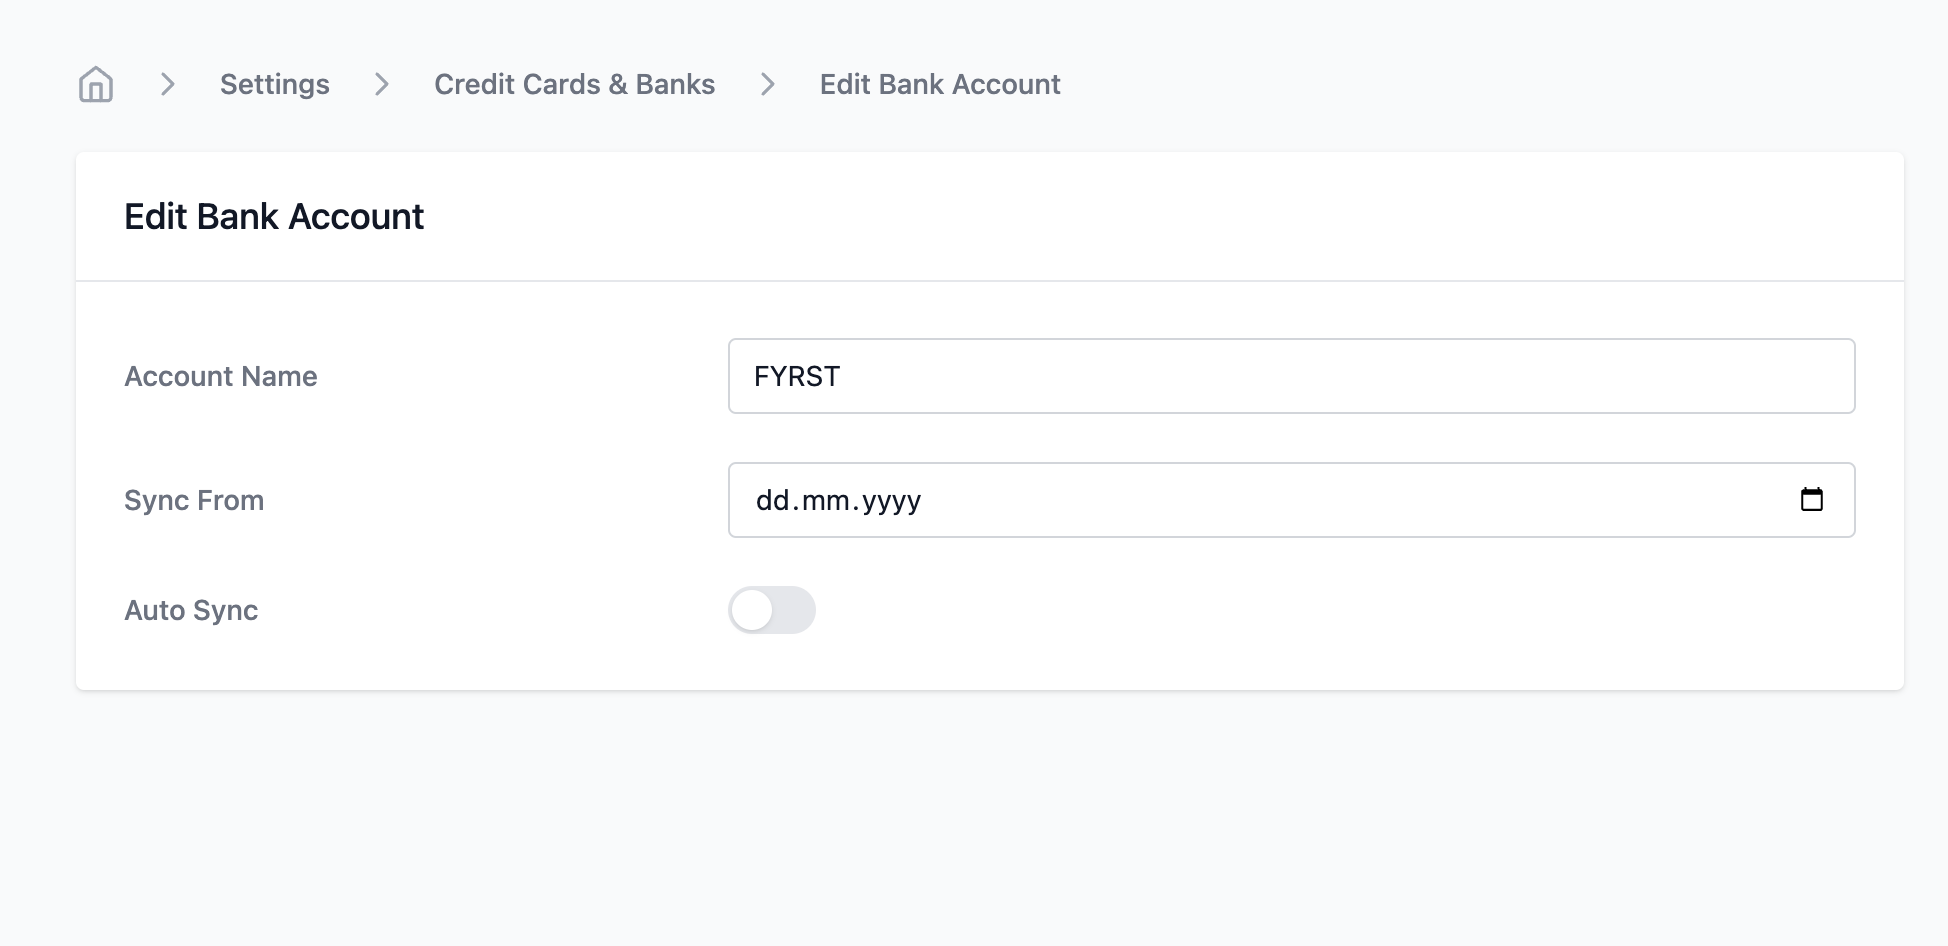Place cursor after FYRST text
1948x946 pixels.
(843, 376)
